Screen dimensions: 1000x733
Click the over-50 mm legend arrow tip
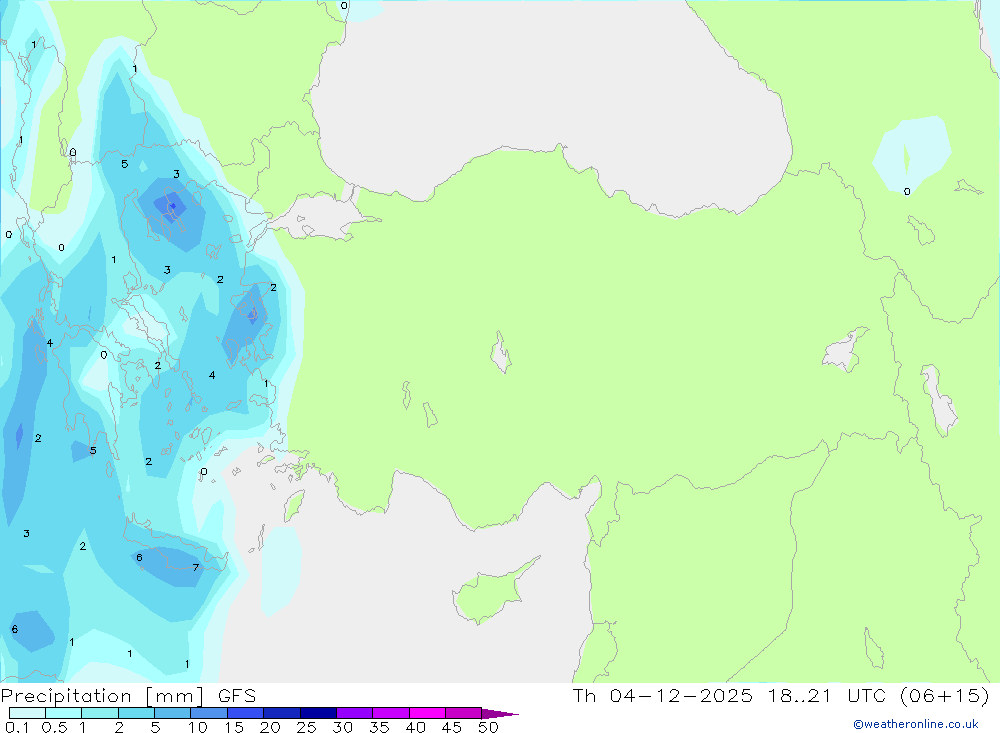coord(500,714)
